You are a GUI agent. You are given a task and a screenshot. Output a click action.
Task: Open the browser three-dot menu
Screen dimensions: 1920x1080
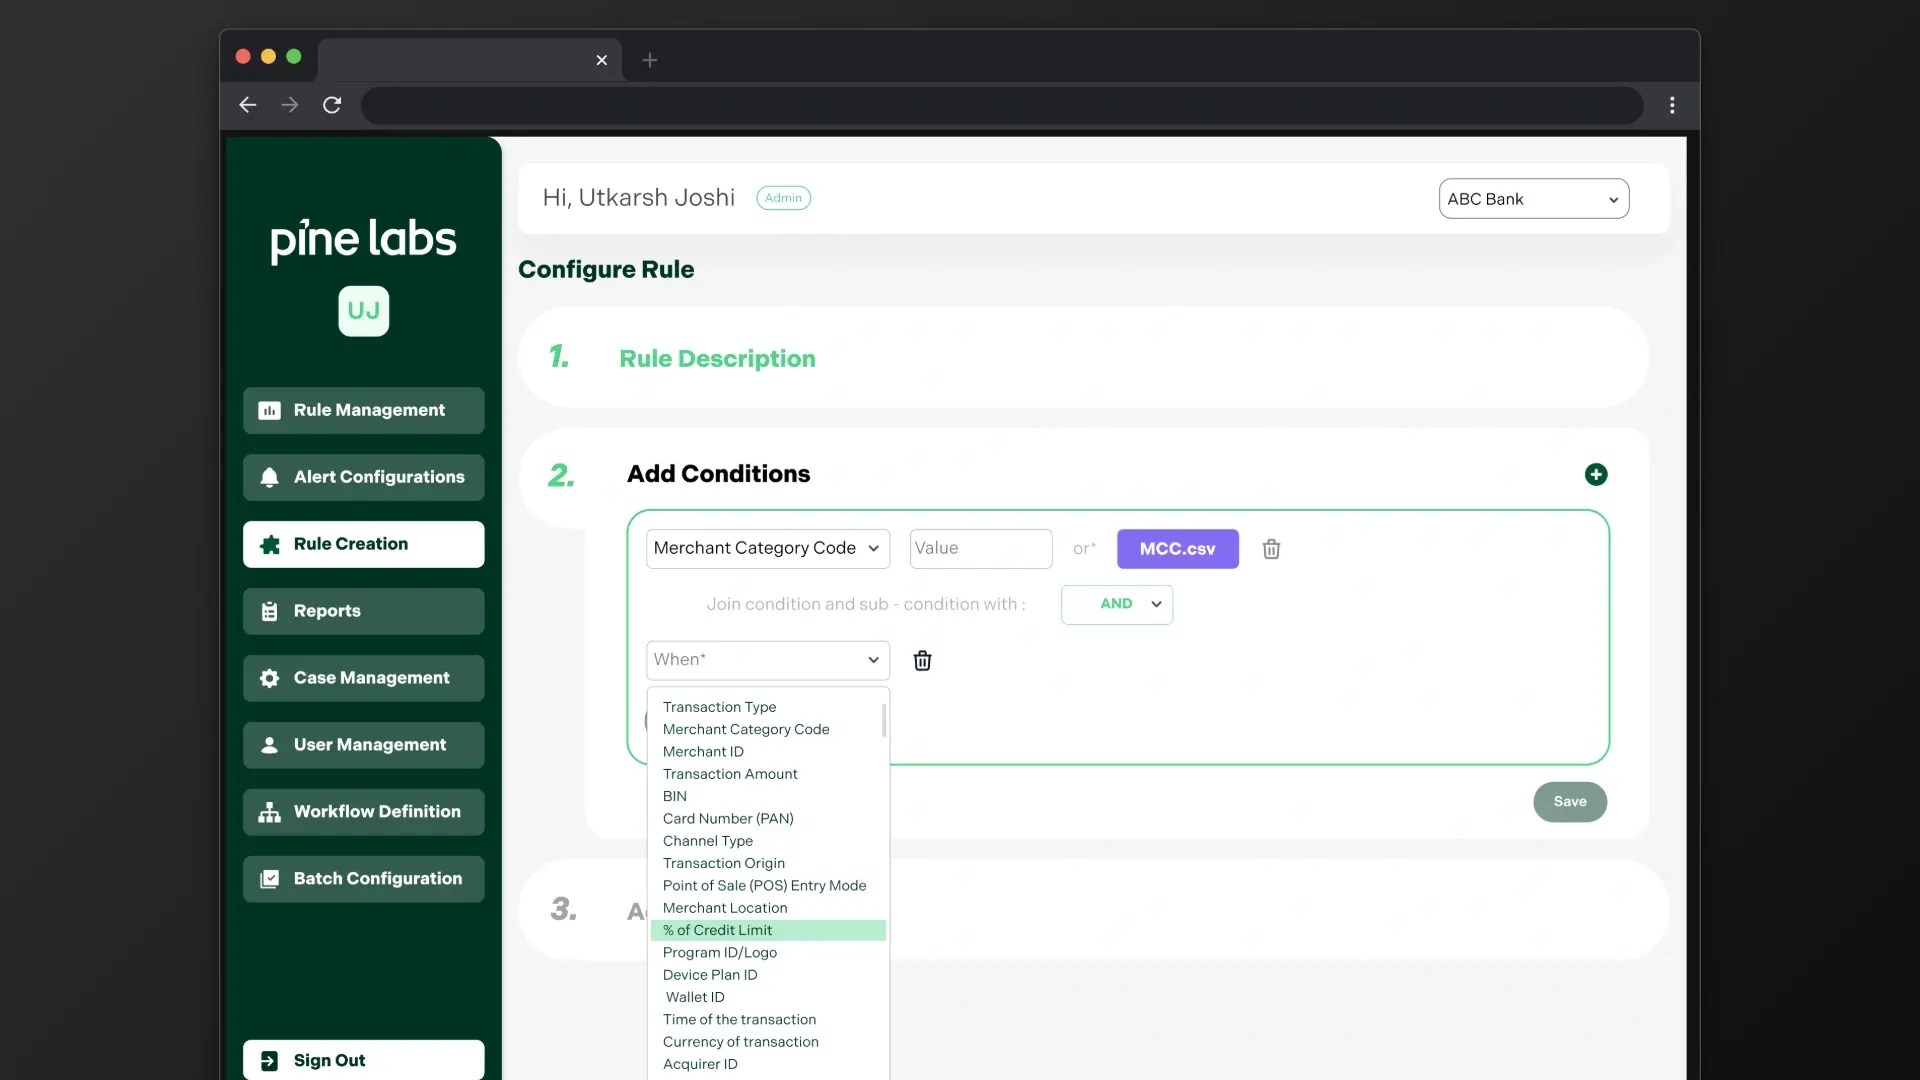click(1672, 105)
